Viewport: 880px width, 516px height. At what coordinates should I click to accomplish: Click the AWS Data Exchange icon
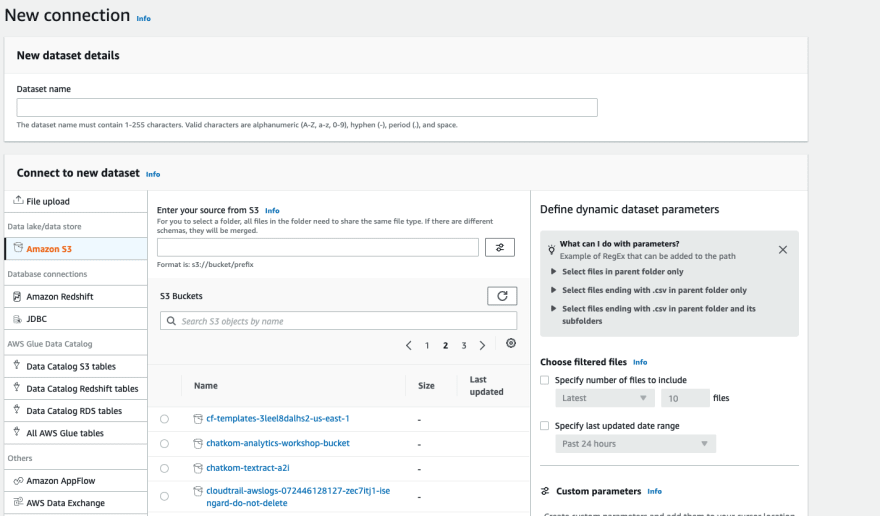[18, 502]
